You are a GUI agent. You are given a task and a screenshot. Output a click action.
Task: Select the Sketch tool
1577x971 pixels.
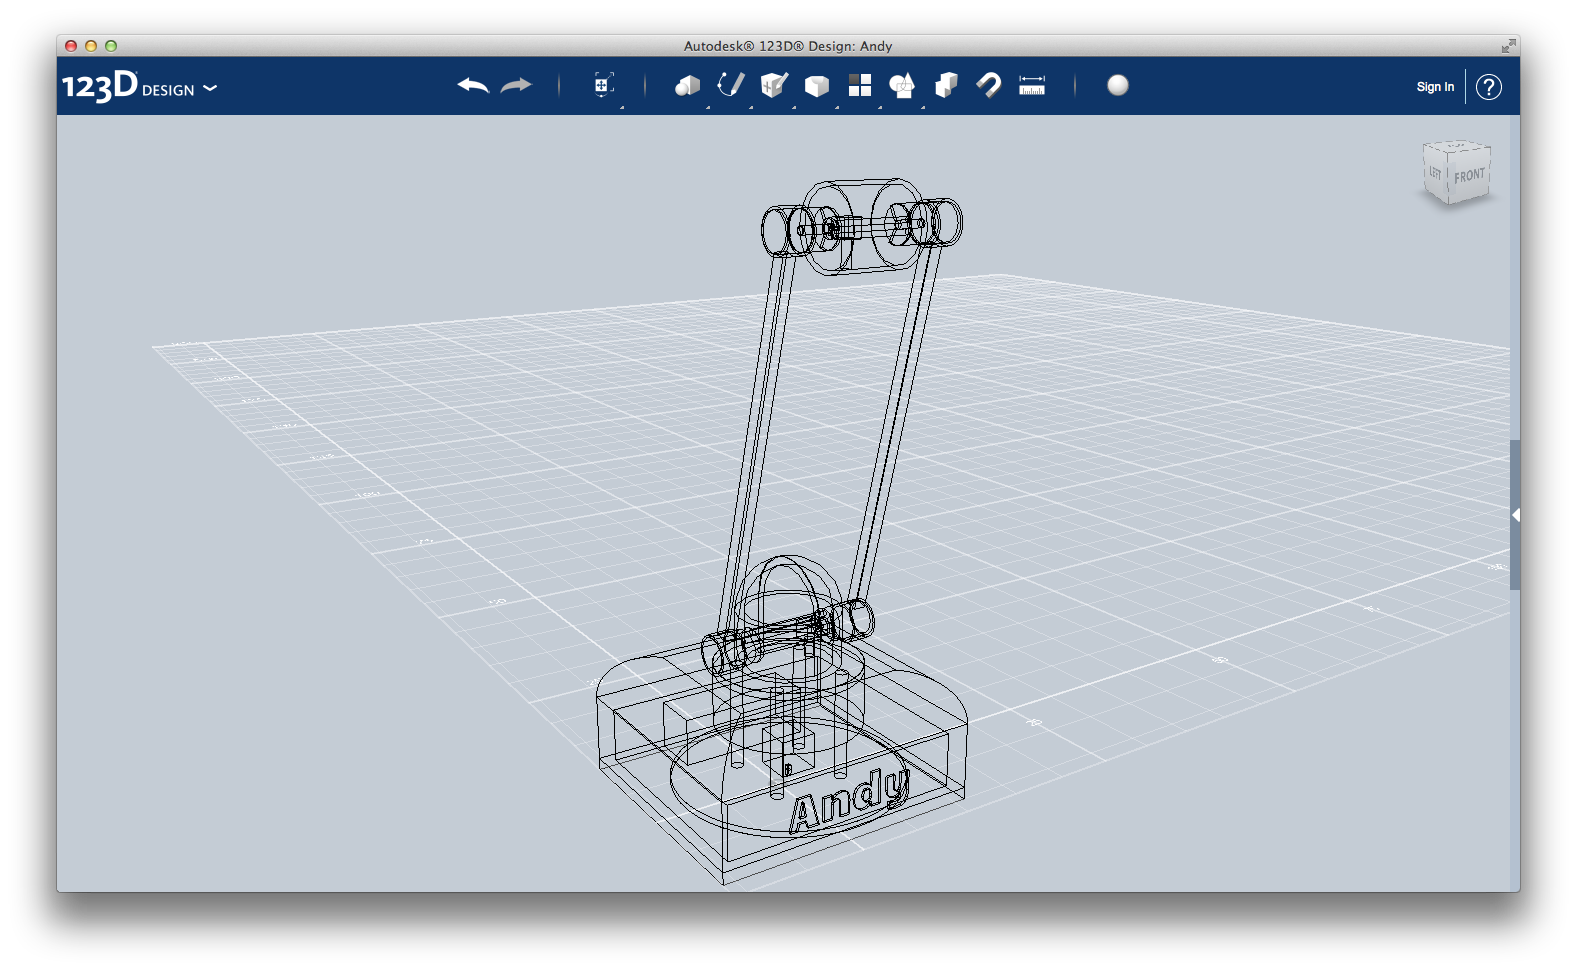pyautogui.click(x=731, y=86)
